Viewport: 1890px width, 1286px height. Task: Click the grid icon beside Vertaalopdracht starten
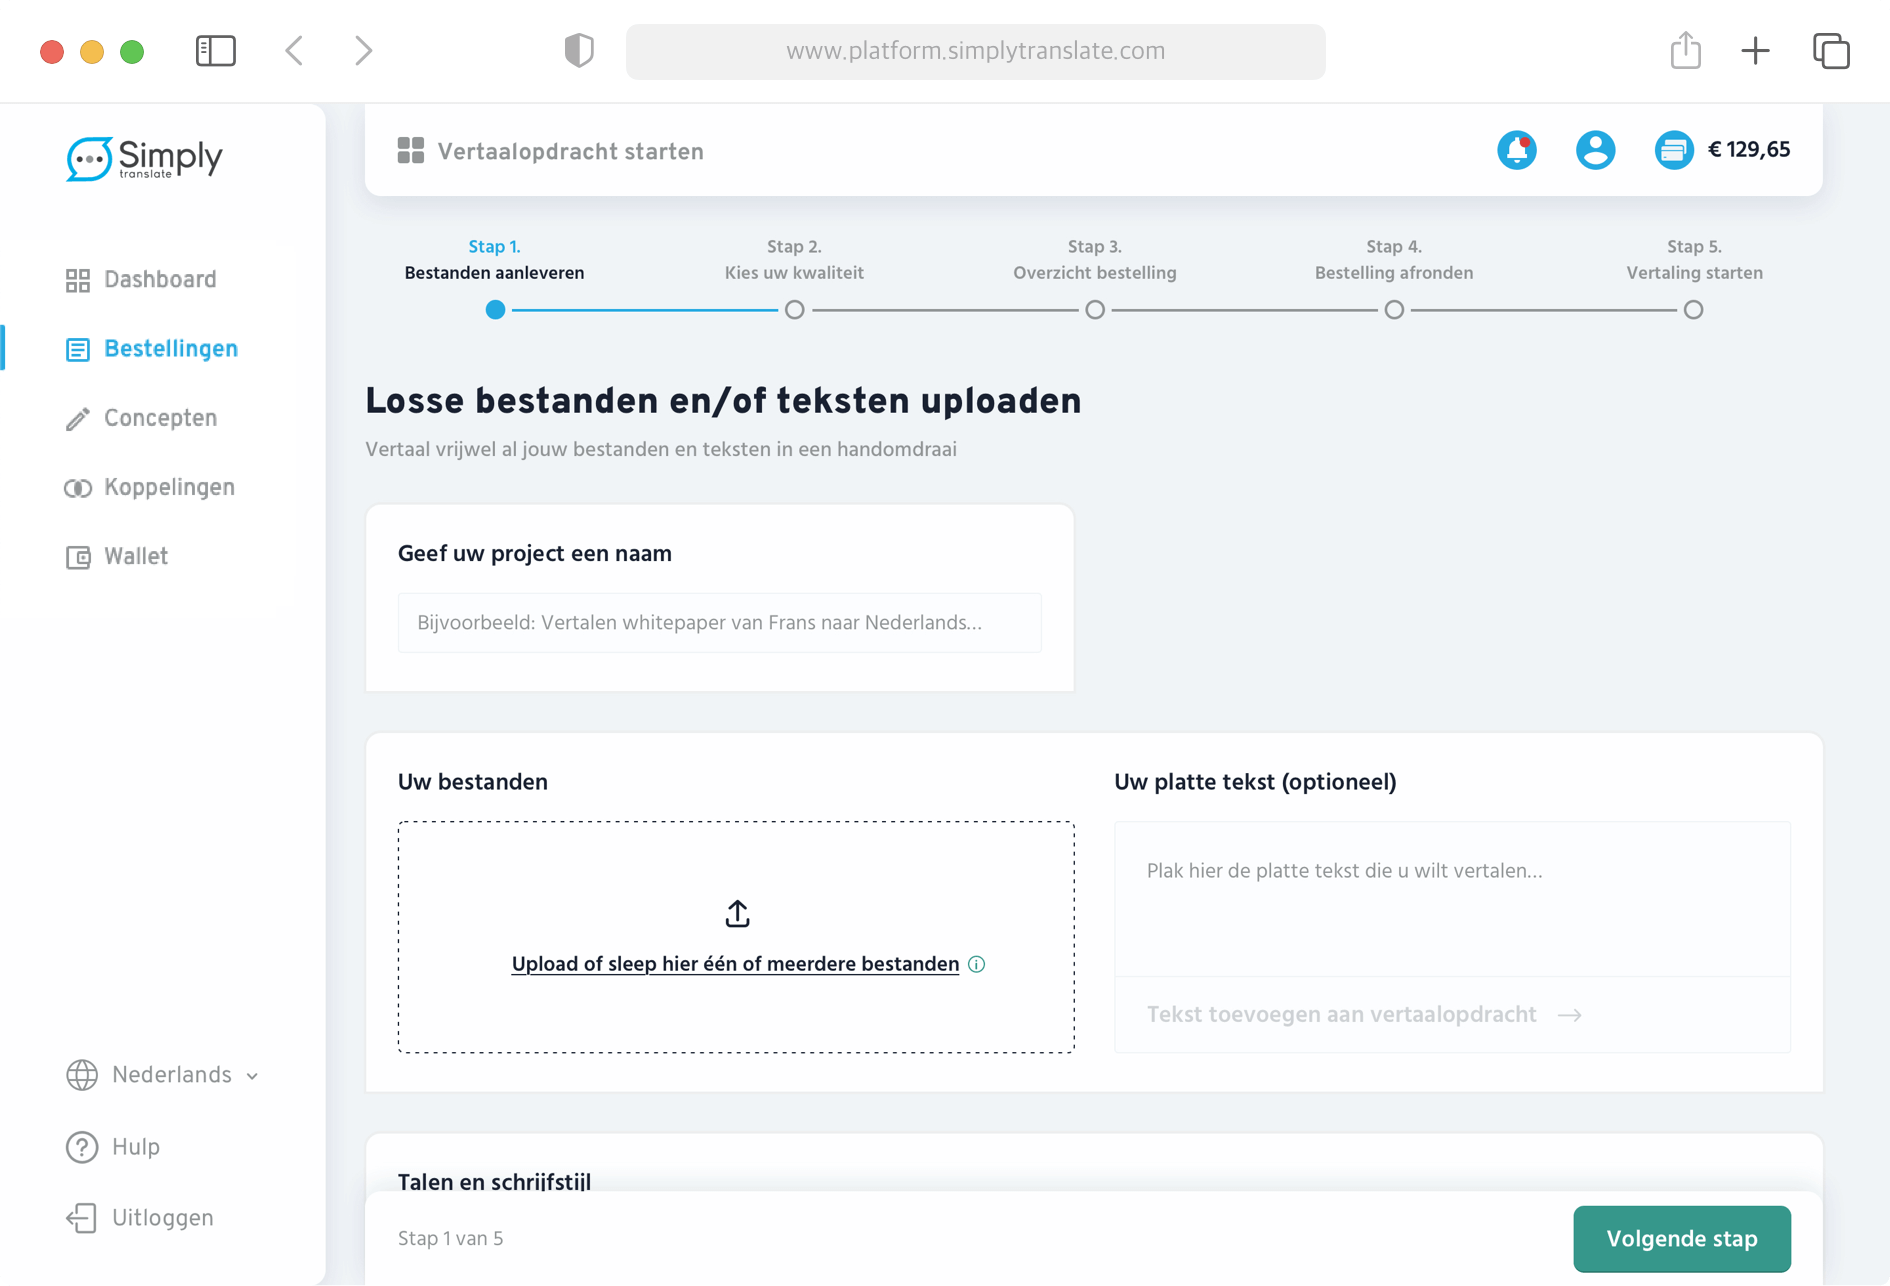(x=411, y=151)
